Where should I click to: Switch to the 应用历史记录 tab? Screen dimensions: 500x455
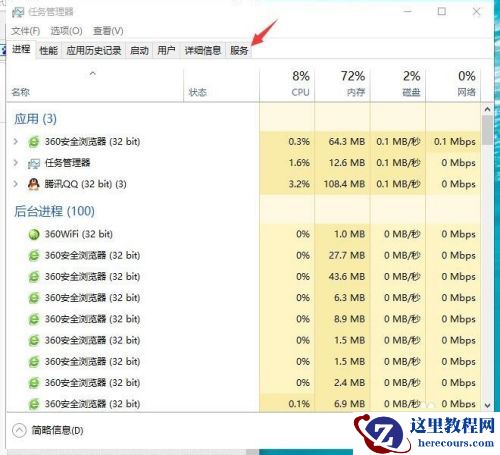pos(94,51)
